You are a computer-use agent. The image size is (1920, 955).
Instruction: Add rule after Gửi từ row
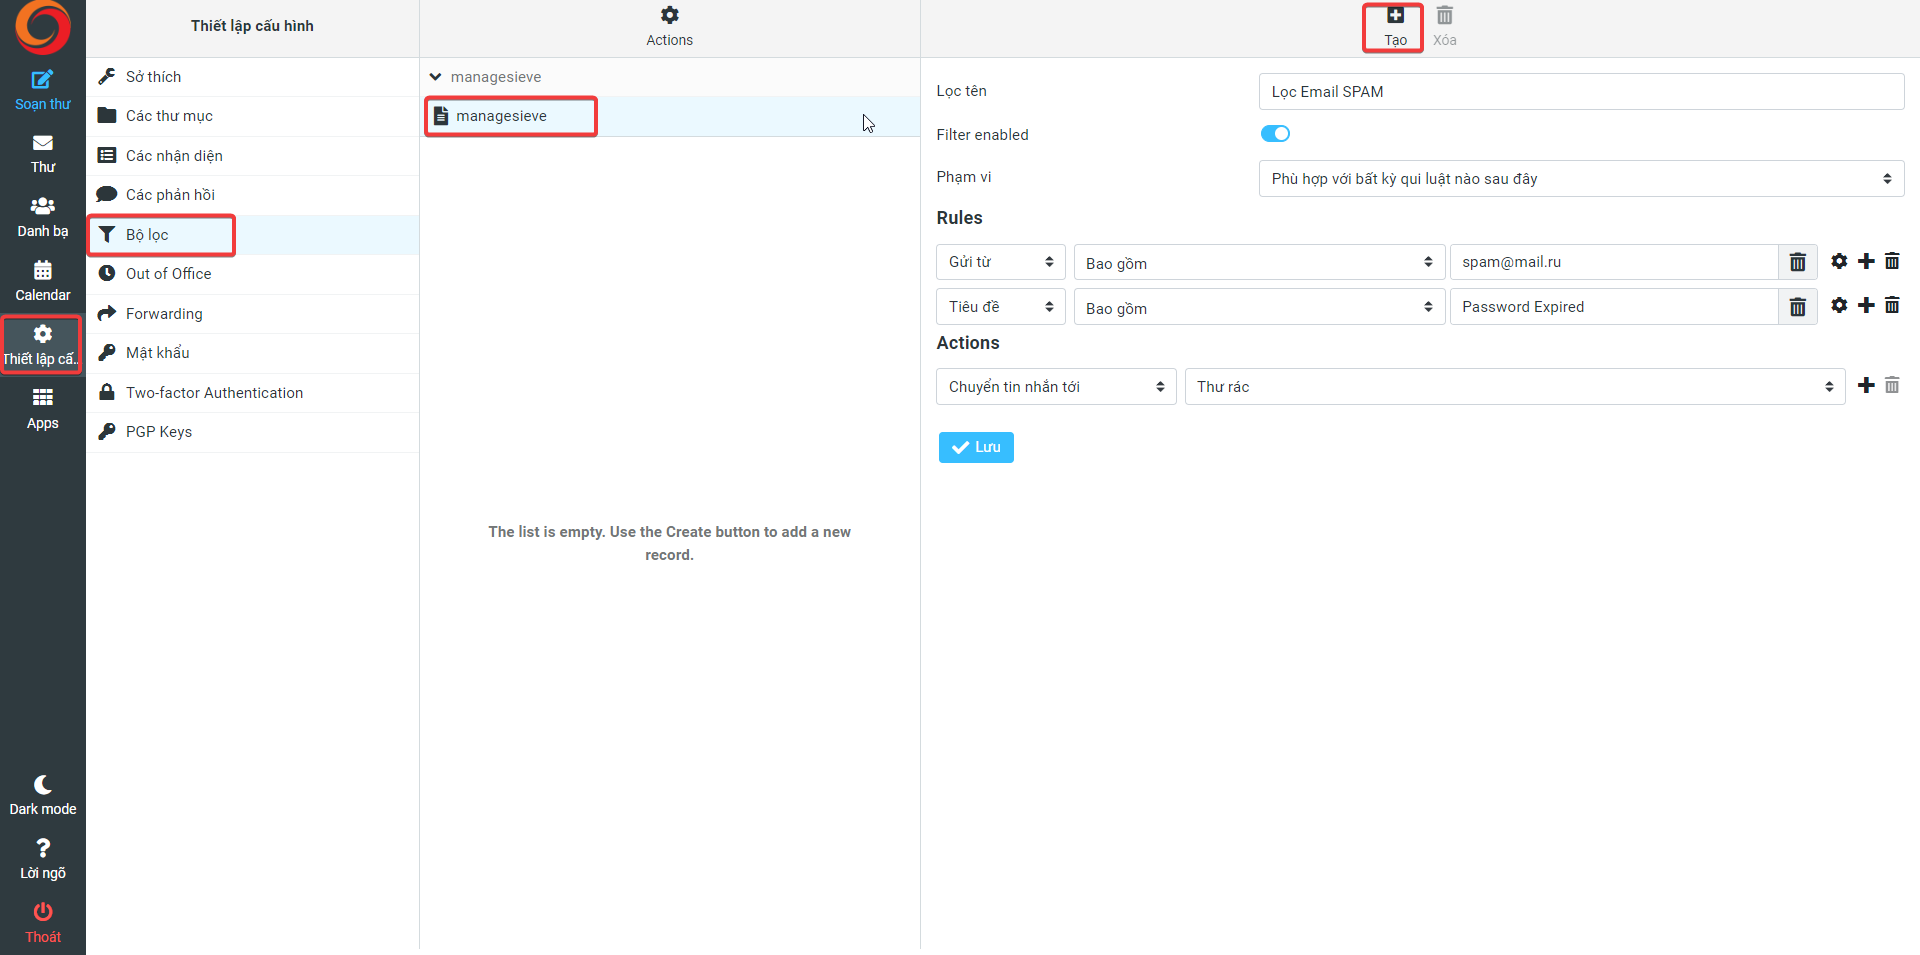(x=1866, y=261)
